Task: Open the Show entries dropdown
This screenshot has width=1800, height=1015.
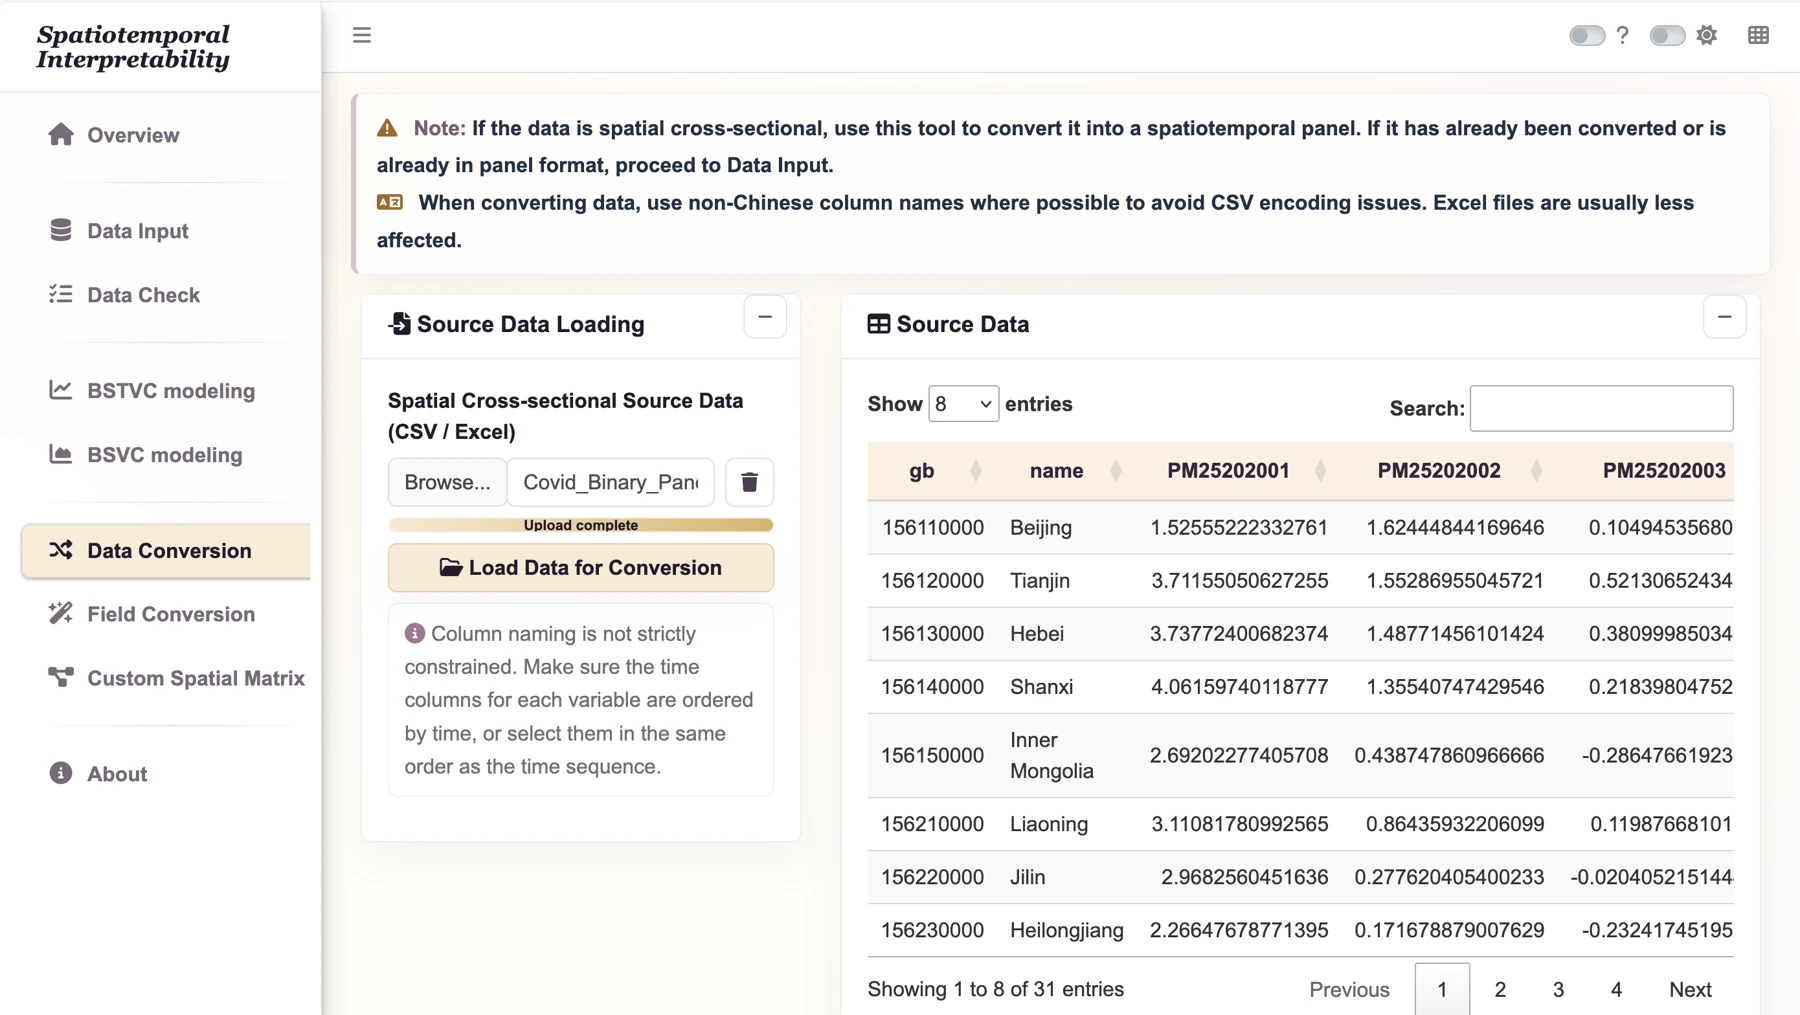Action: point(963,404)
